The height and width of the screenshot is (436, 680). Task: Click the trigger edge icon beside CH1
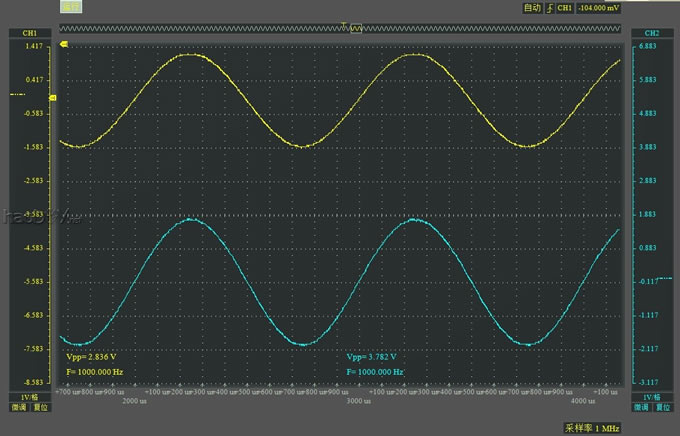click(x=548, y=7)
